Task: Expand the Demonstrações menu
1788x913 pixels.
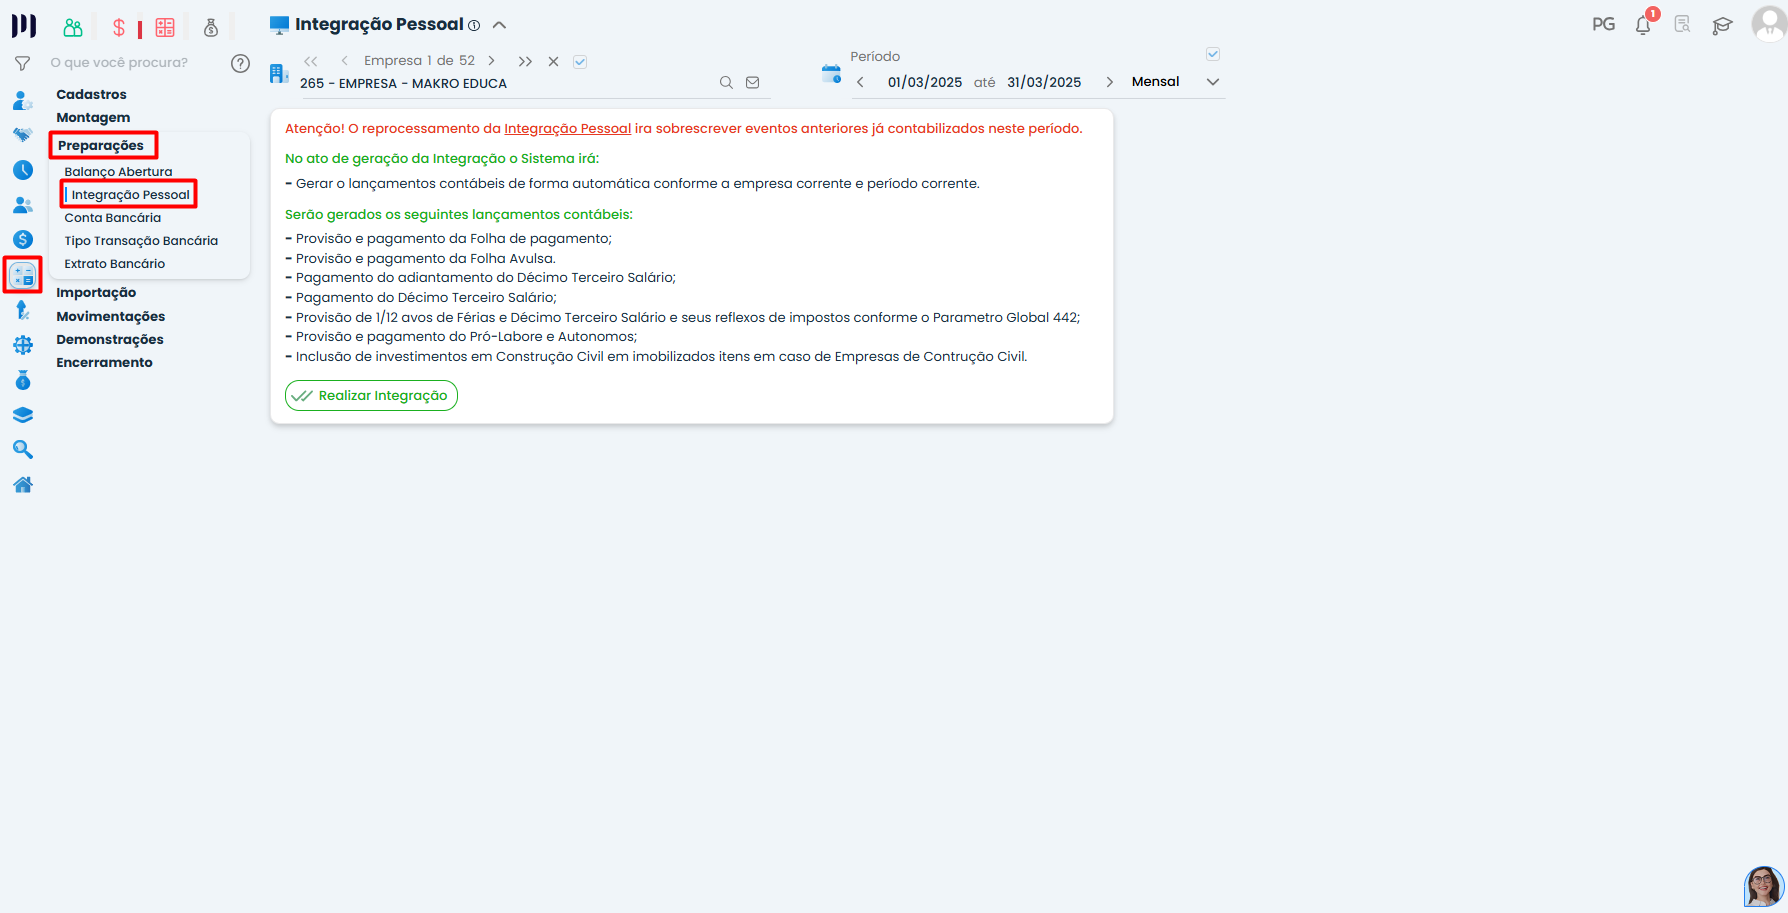Action: click(110, 339)
